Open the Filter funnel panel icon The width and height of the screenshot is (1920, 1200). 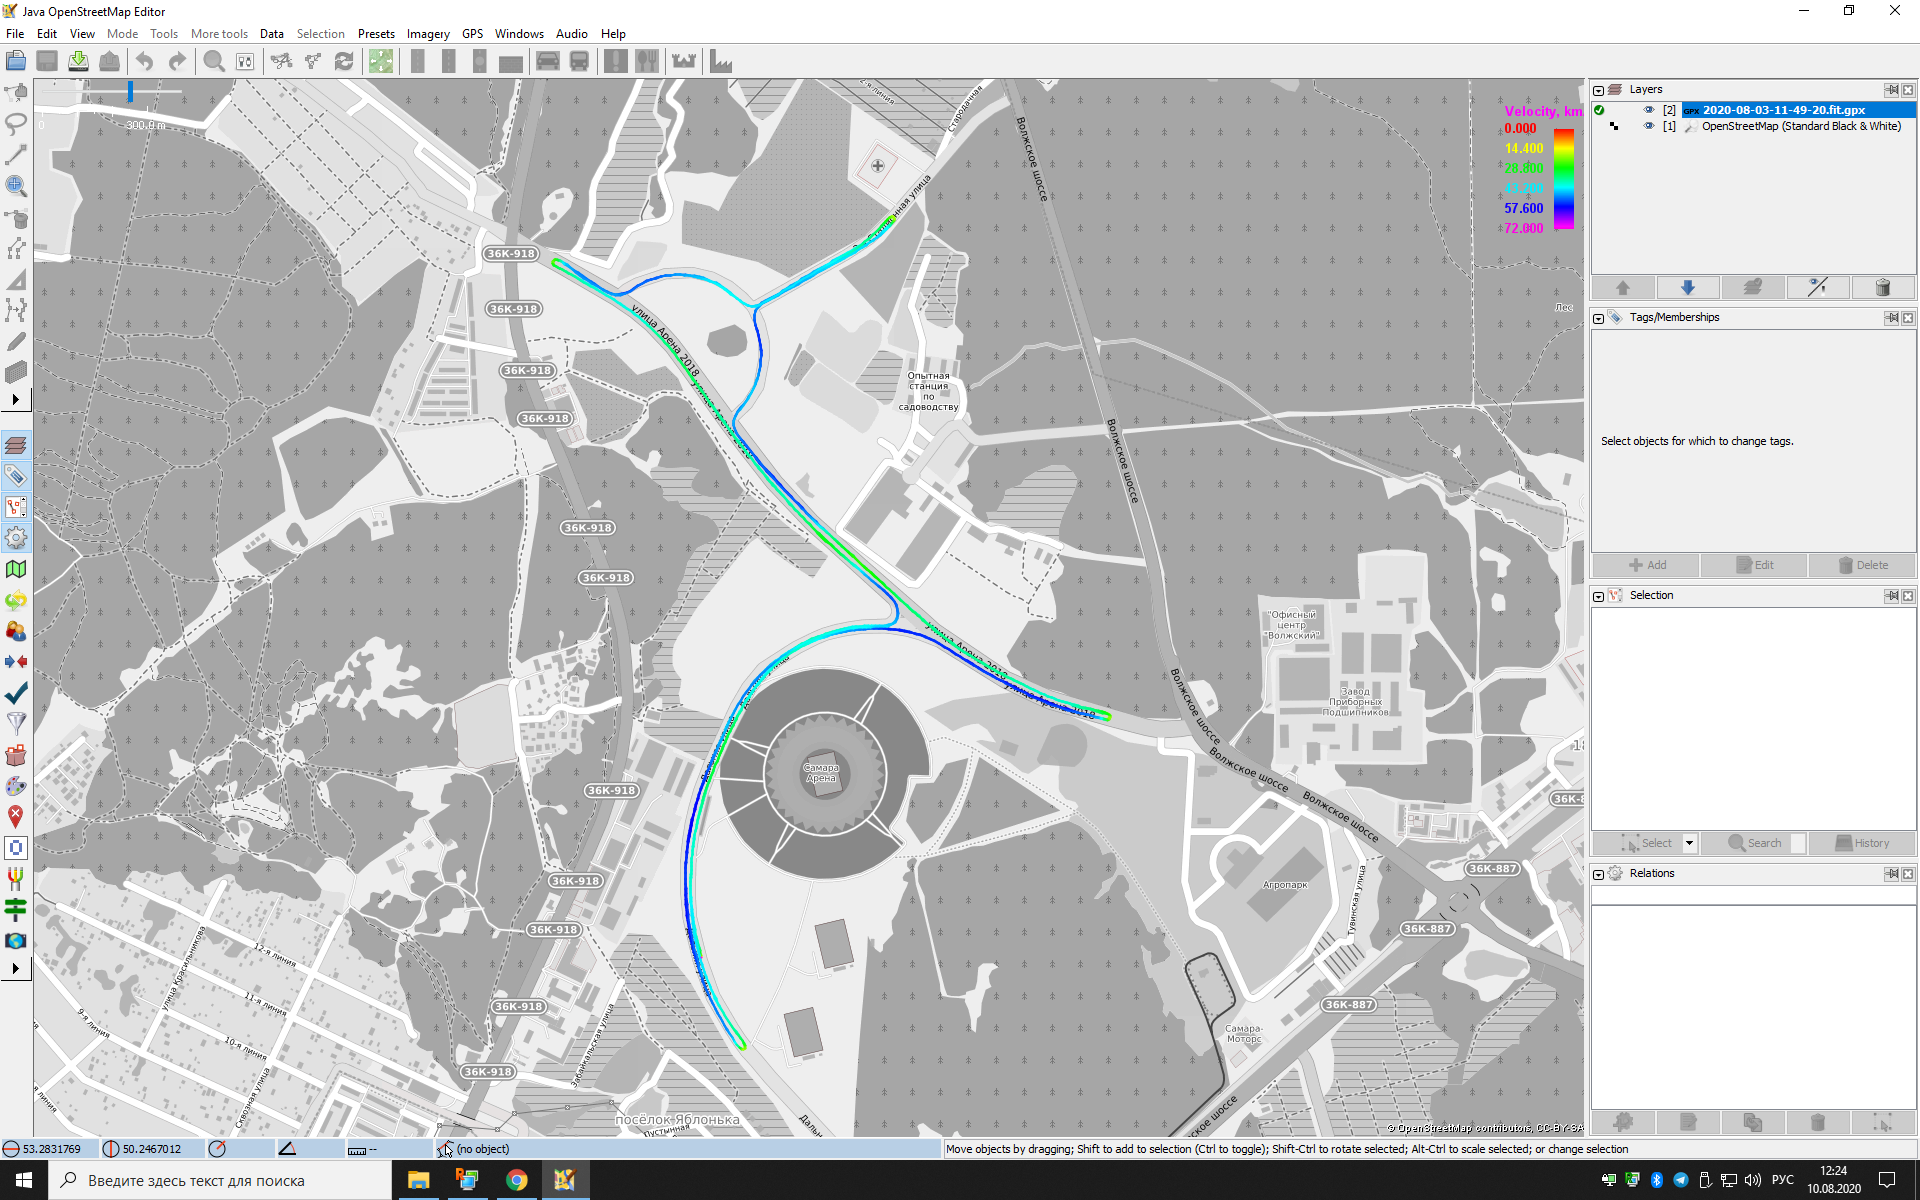tap(16, 724)
